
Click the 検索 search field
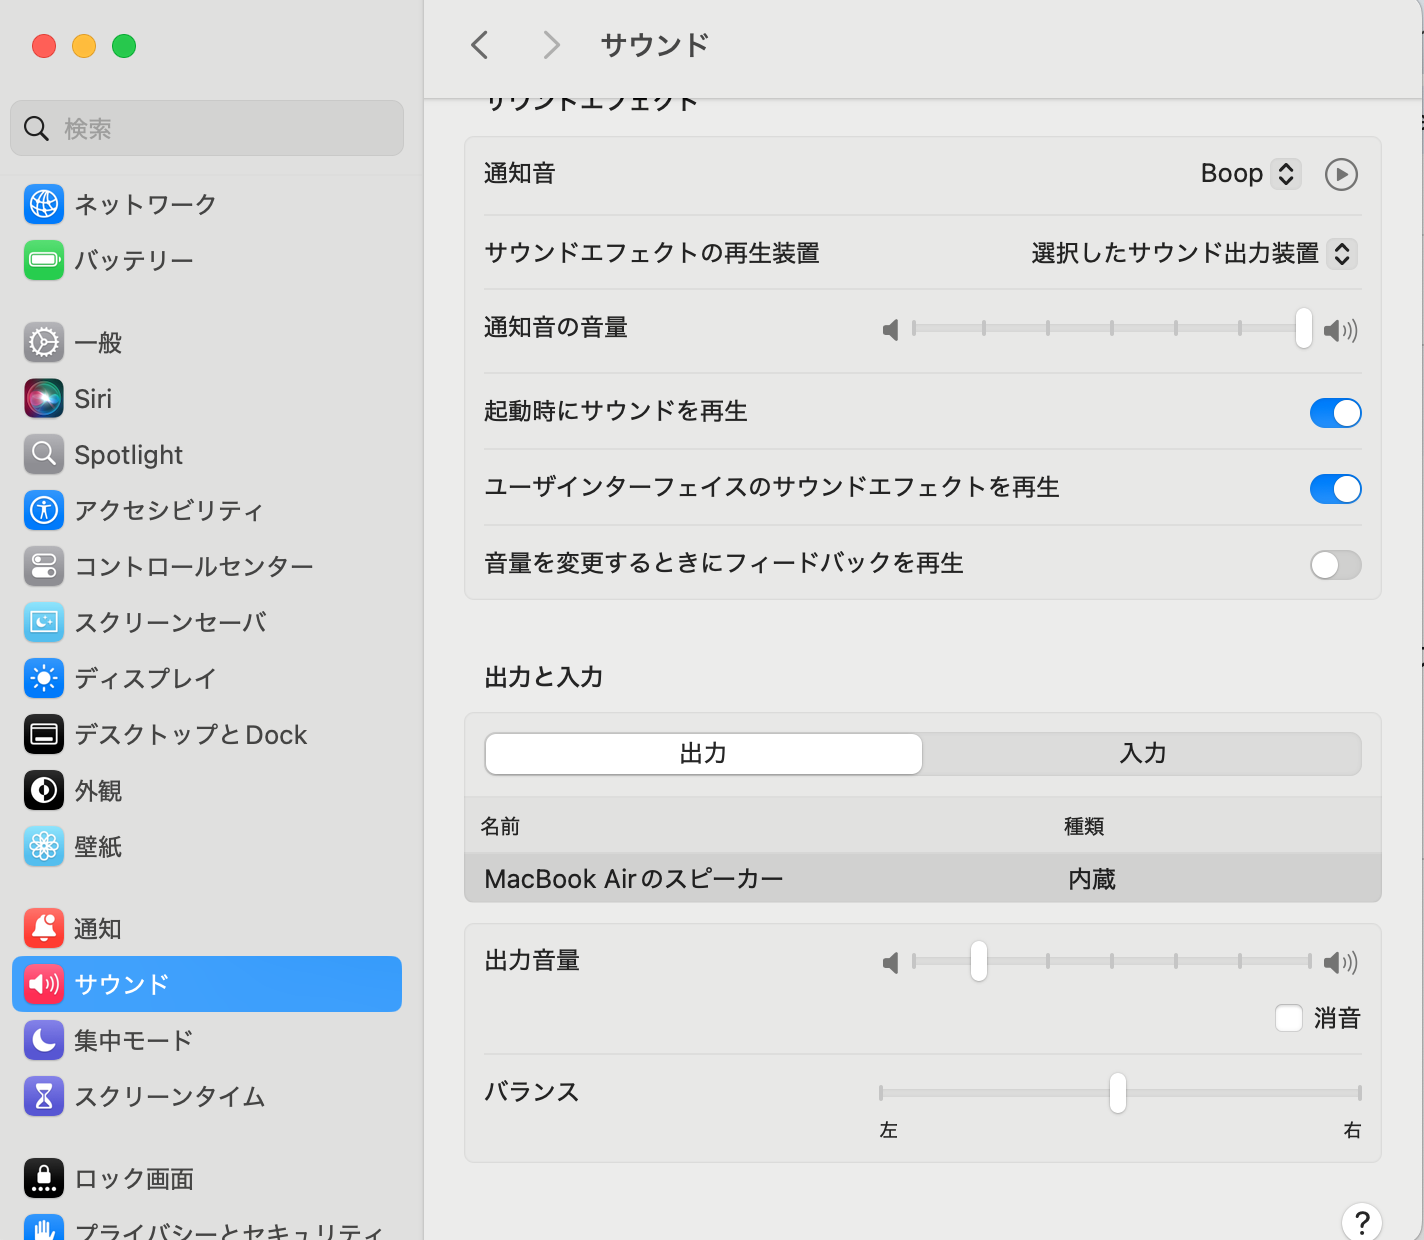tap(207, 128)
